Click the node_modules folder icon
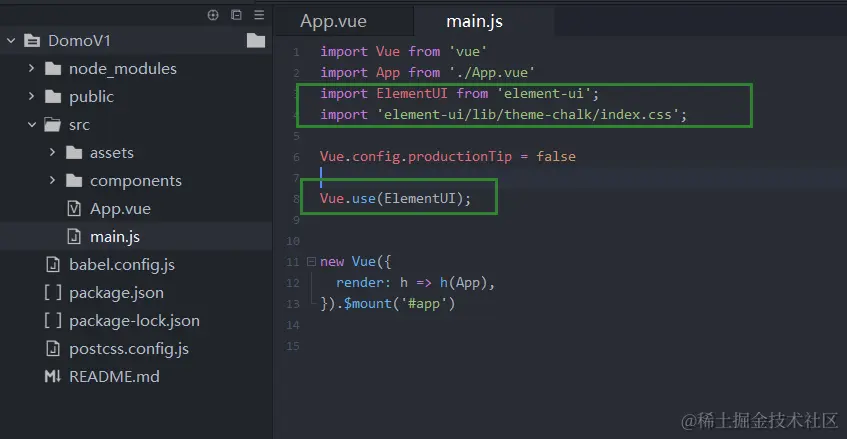Image resolution: width=847 pixels, height=439 pixels. coord(53,69)
